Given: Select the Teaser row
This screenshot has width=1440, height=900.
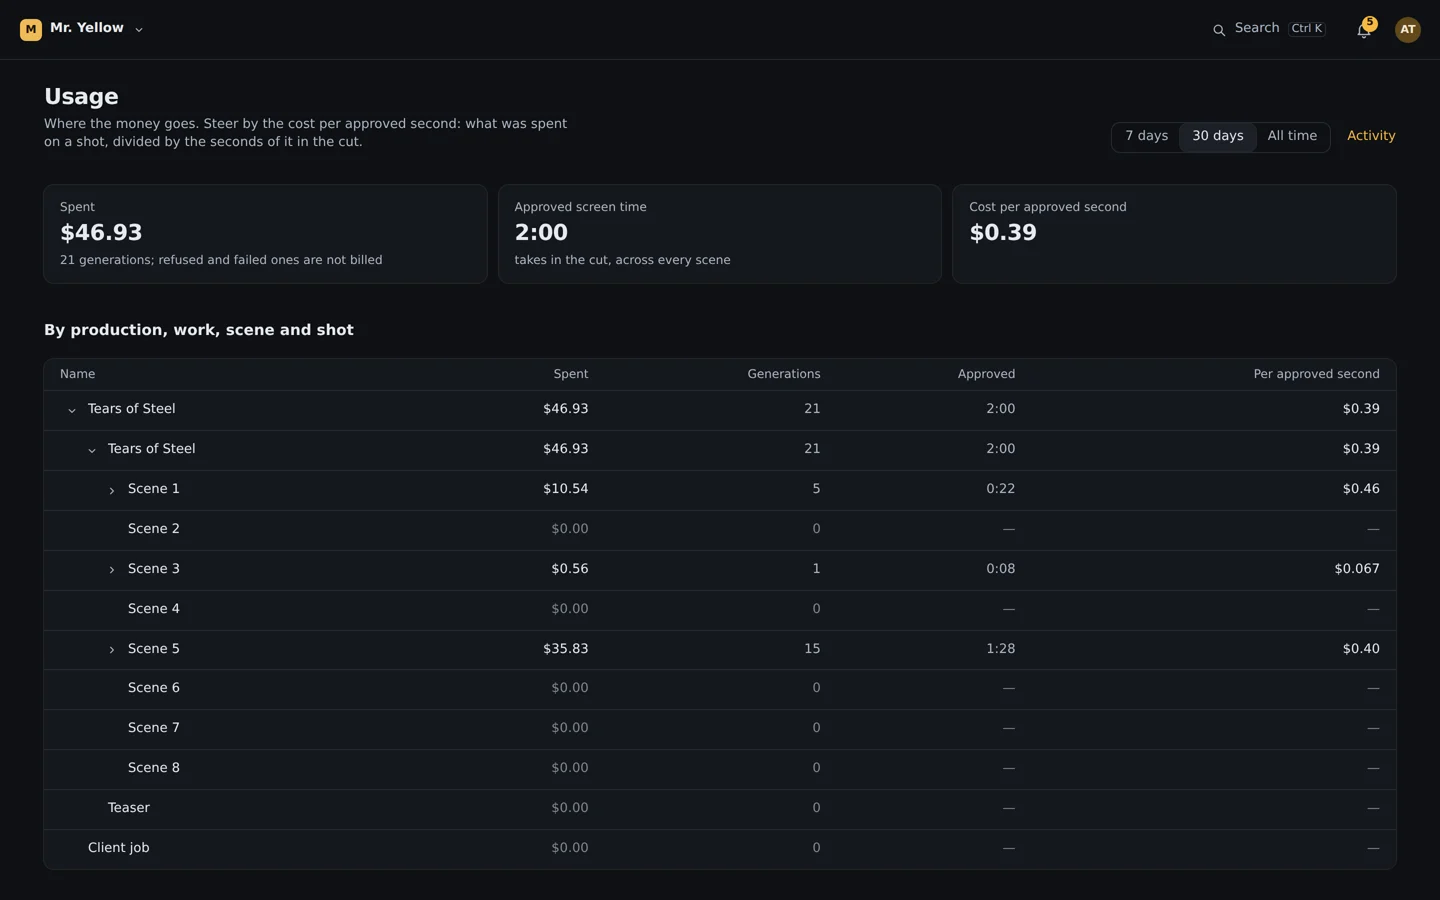Looking at the screenshot, I should pyautogui.click(x=720, y=809).
